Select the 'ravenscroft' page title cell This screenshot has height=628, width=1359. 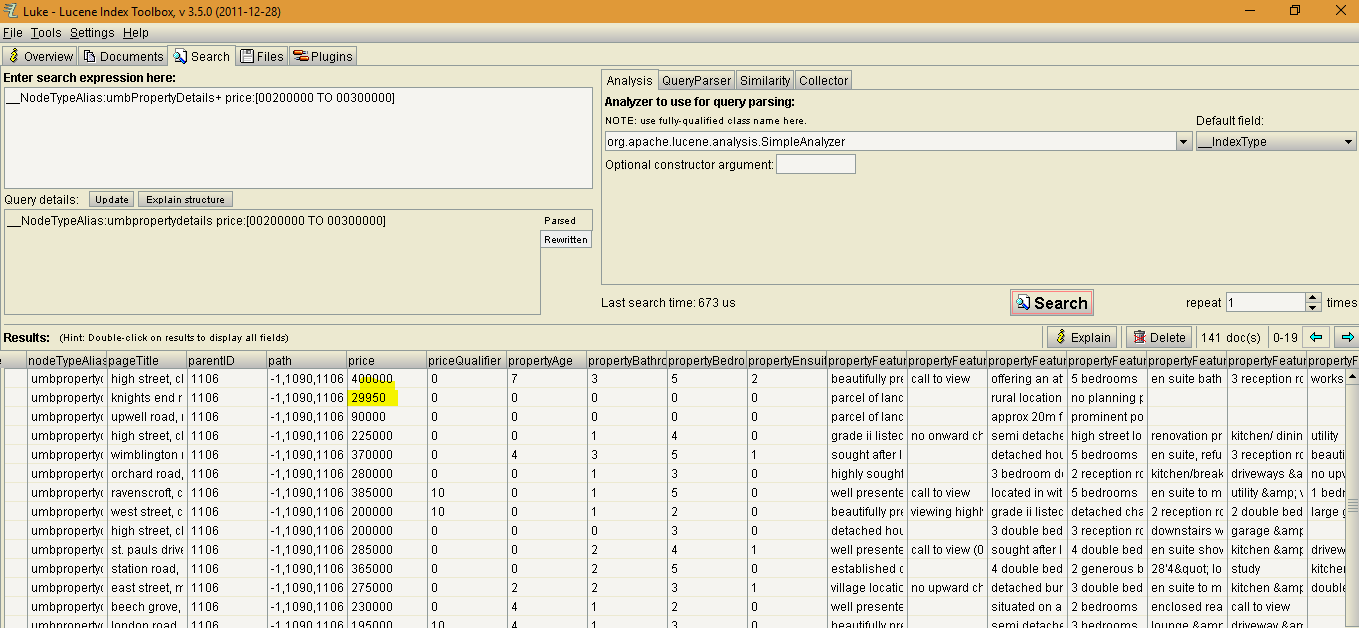tap(146, 493)
